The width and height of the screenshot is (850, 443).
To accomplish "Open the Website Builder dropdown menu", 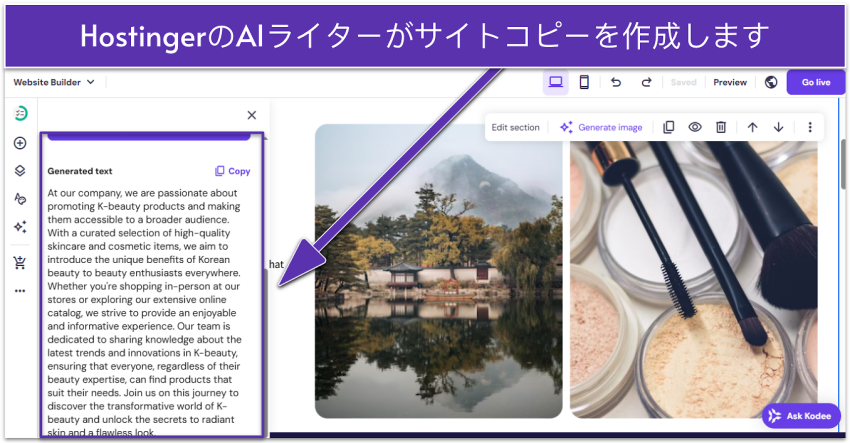I will [54, 82].
